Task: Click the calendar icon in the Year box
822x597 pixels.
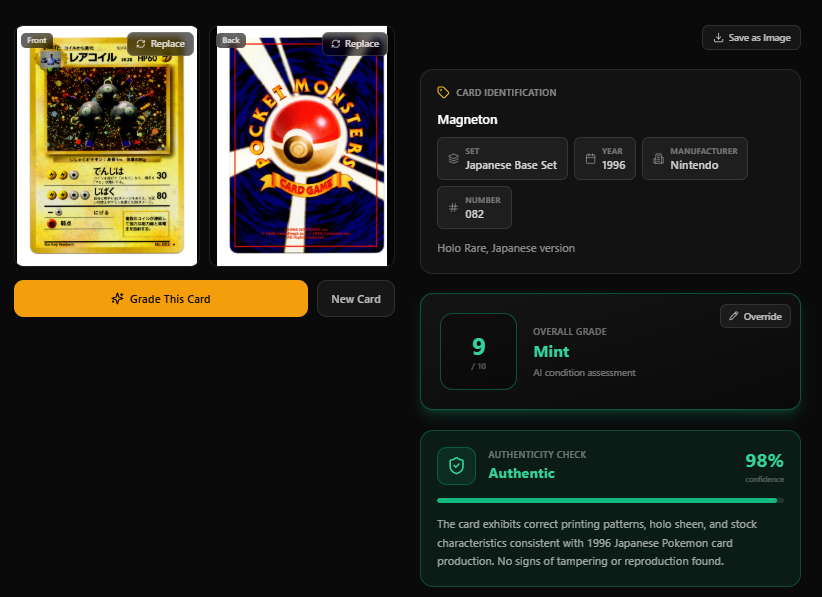Action: 590,159
